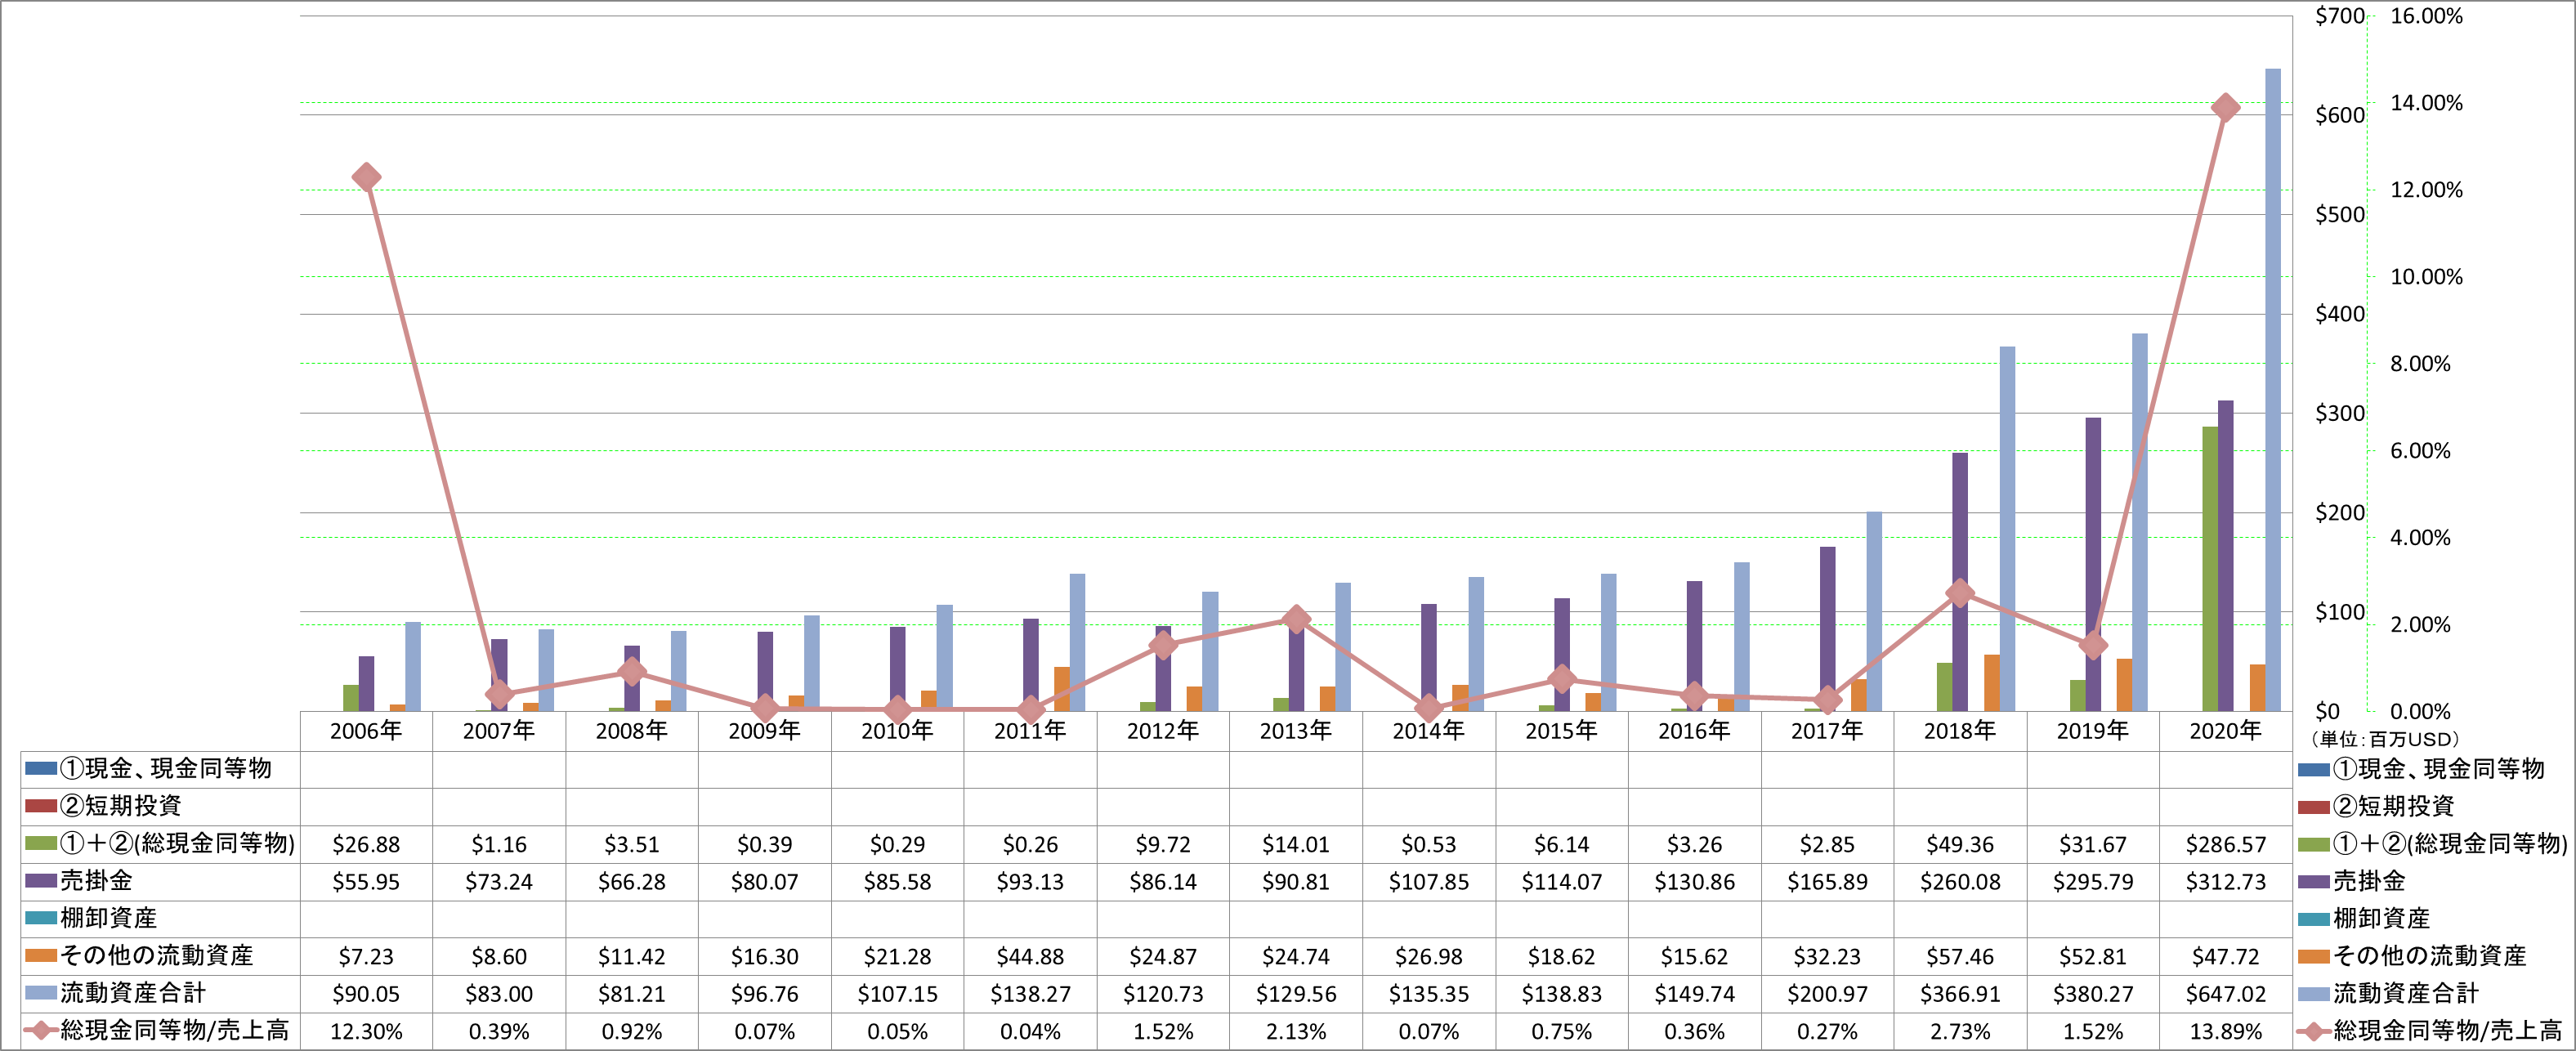Click the blue ①現金、現金同等物 swatch in right legend
The height and width of the screenshot is (1051, 2576).
click(x=2313, y=769)
